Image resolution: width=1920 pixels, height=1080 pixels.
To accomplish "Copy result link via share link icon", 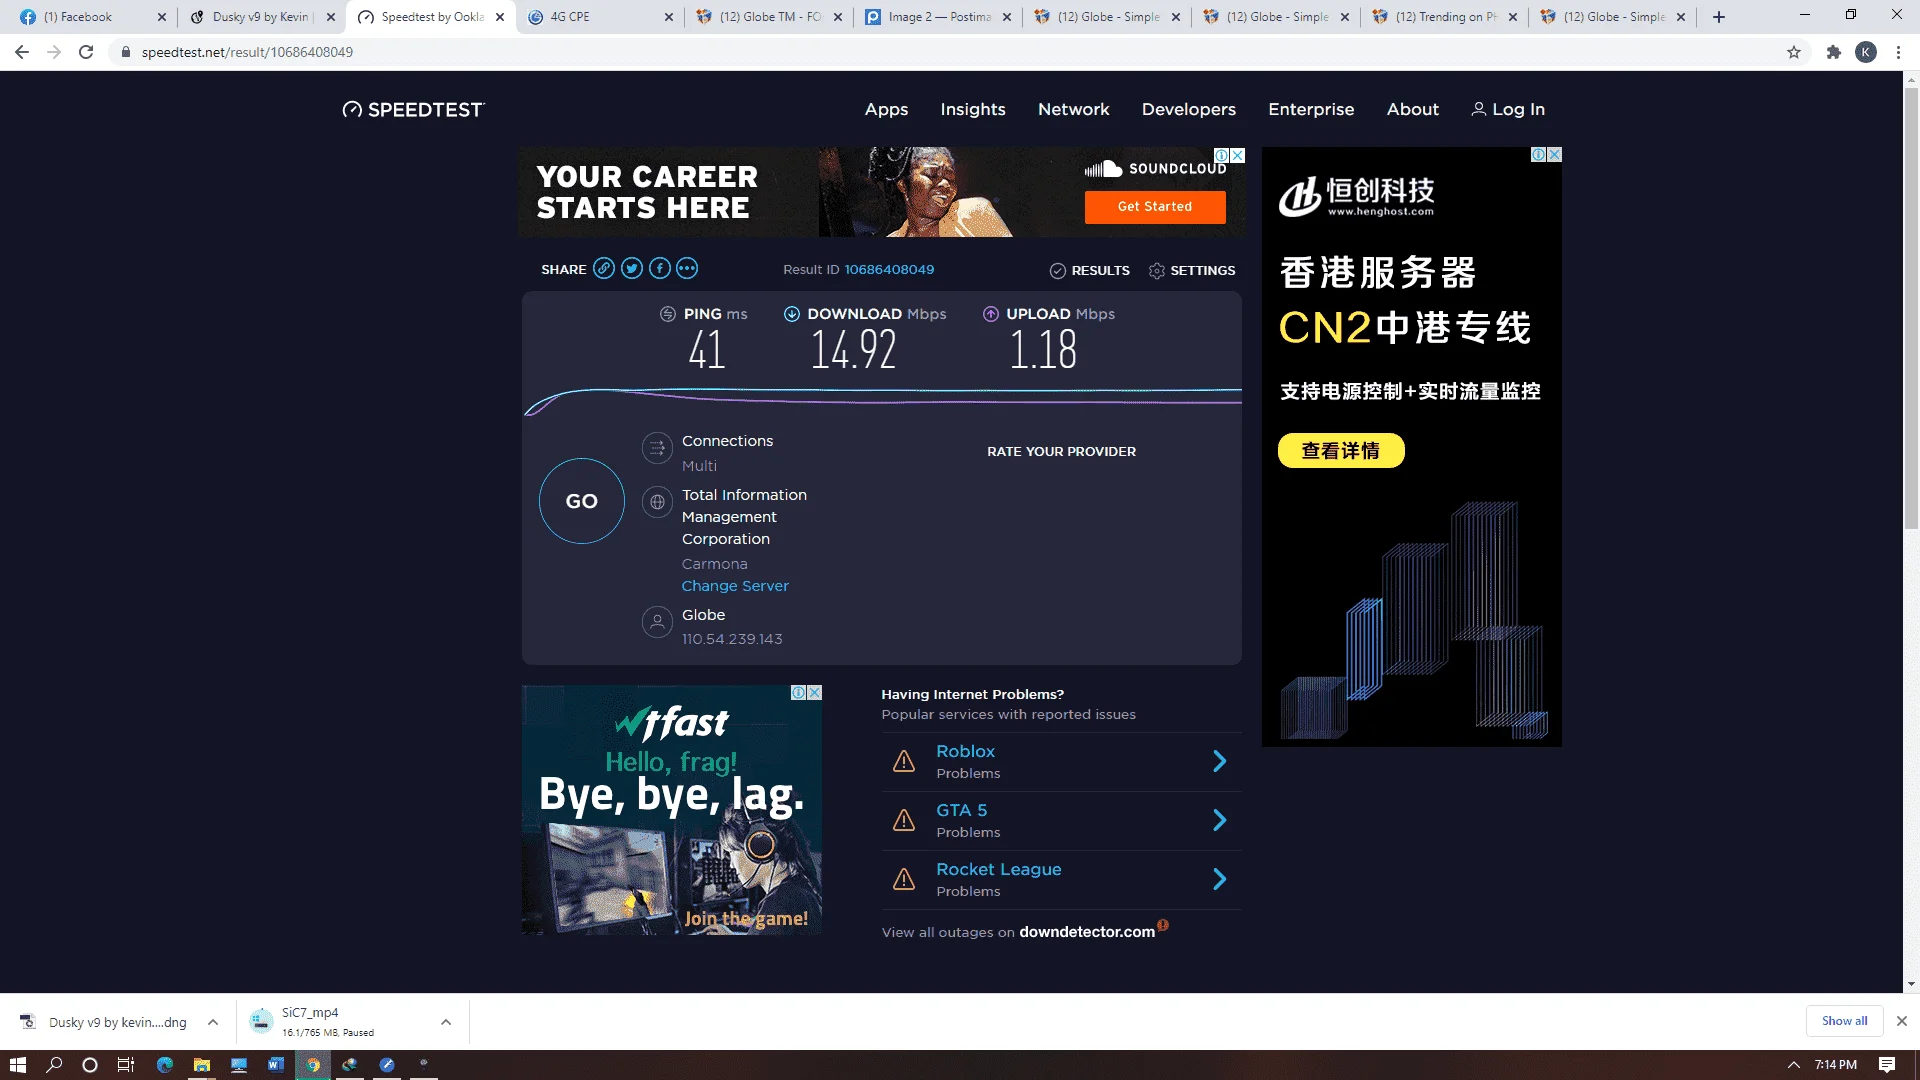I will pyautogui.click(x=603, y=269).
